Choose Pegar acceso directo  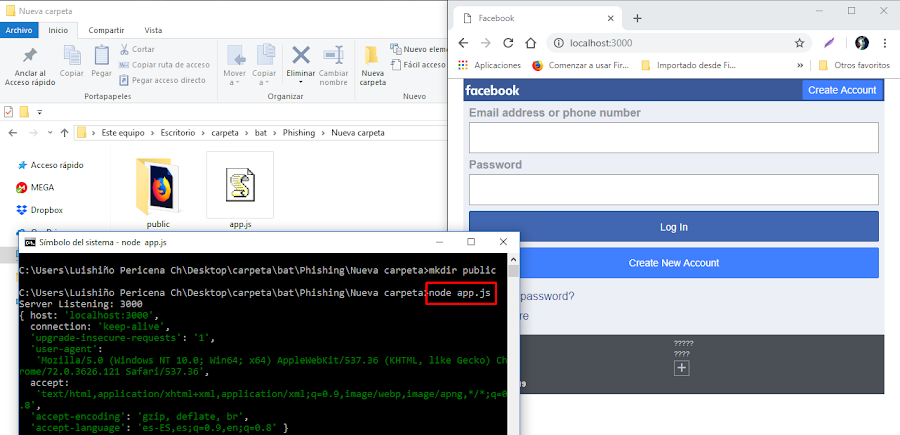pos(162,80)
